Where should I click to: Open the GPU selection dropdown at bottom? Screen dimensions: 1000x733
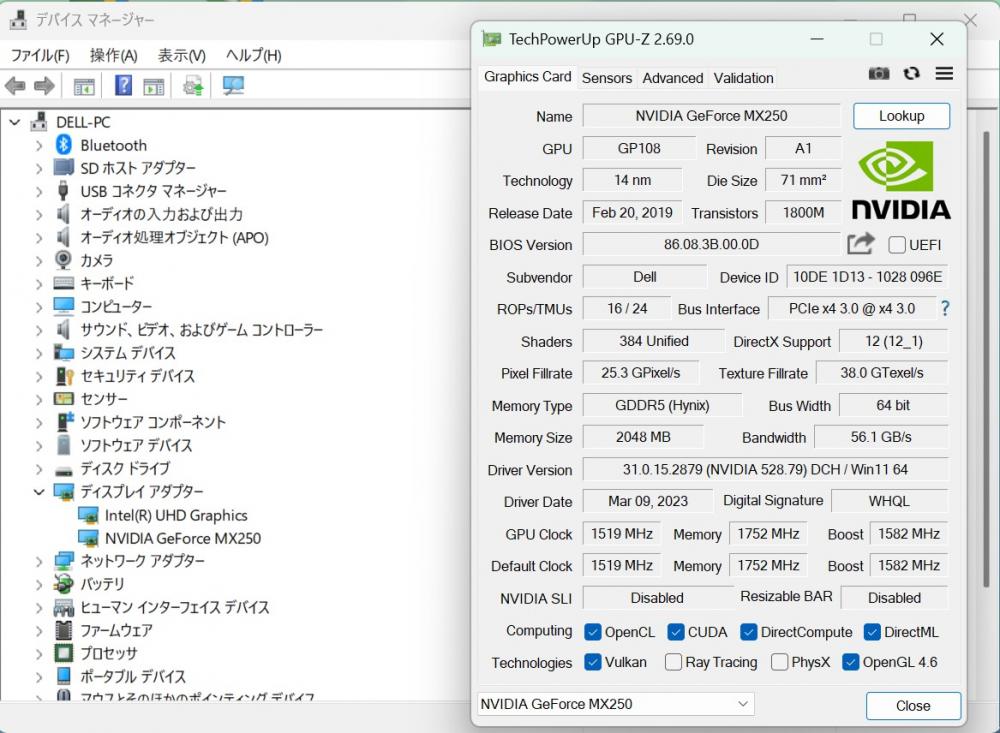click(x=615, y=704)
